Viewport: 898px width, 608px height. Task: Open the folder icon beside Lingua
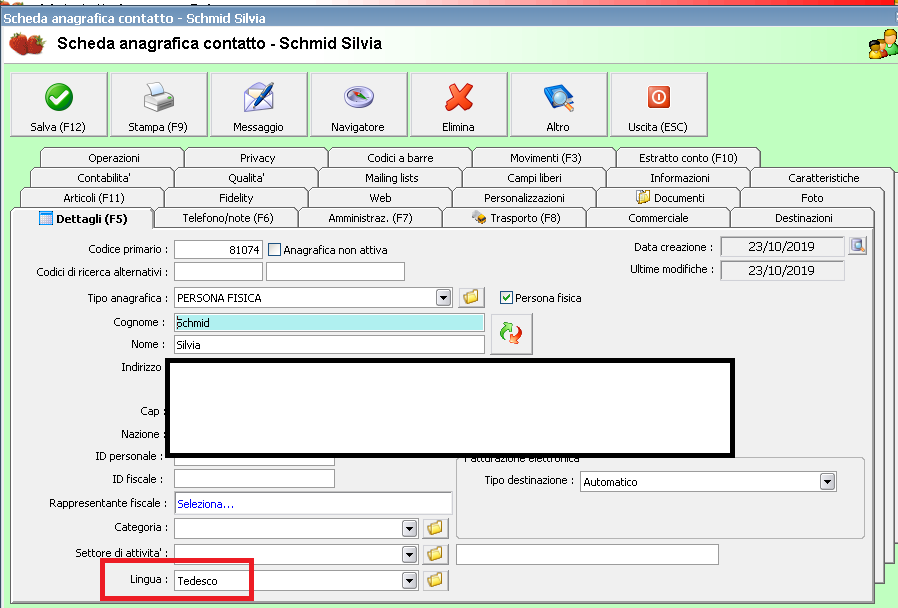point(435,580)
